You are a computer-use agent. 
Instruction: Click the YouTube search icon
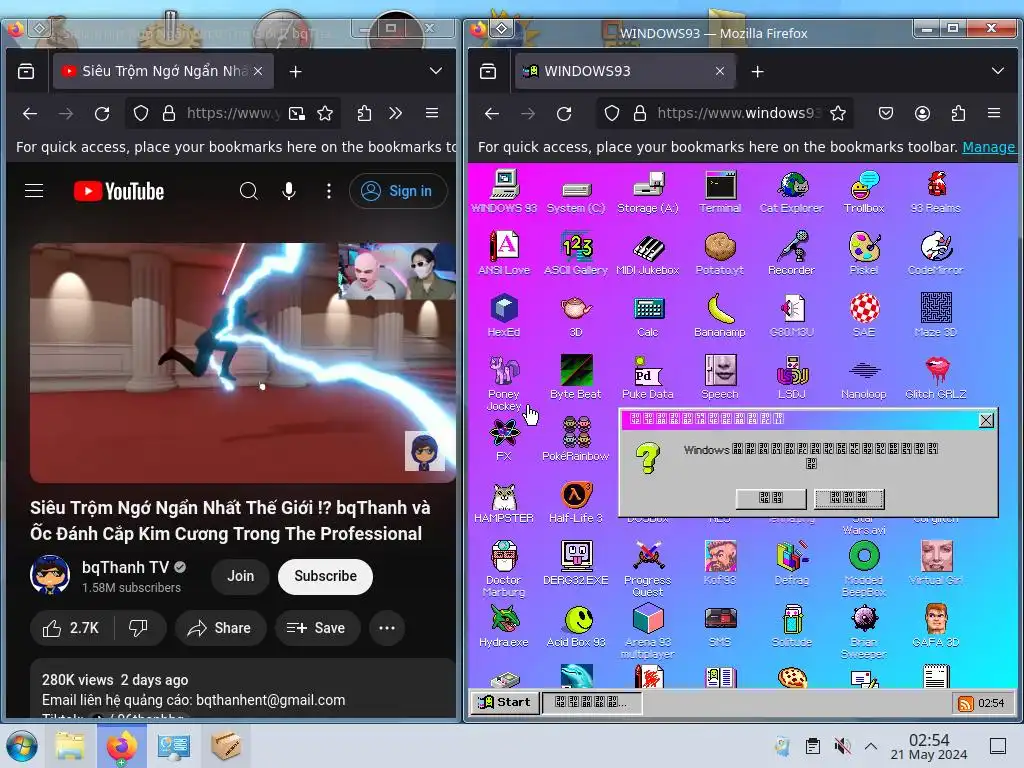[248, 191]
